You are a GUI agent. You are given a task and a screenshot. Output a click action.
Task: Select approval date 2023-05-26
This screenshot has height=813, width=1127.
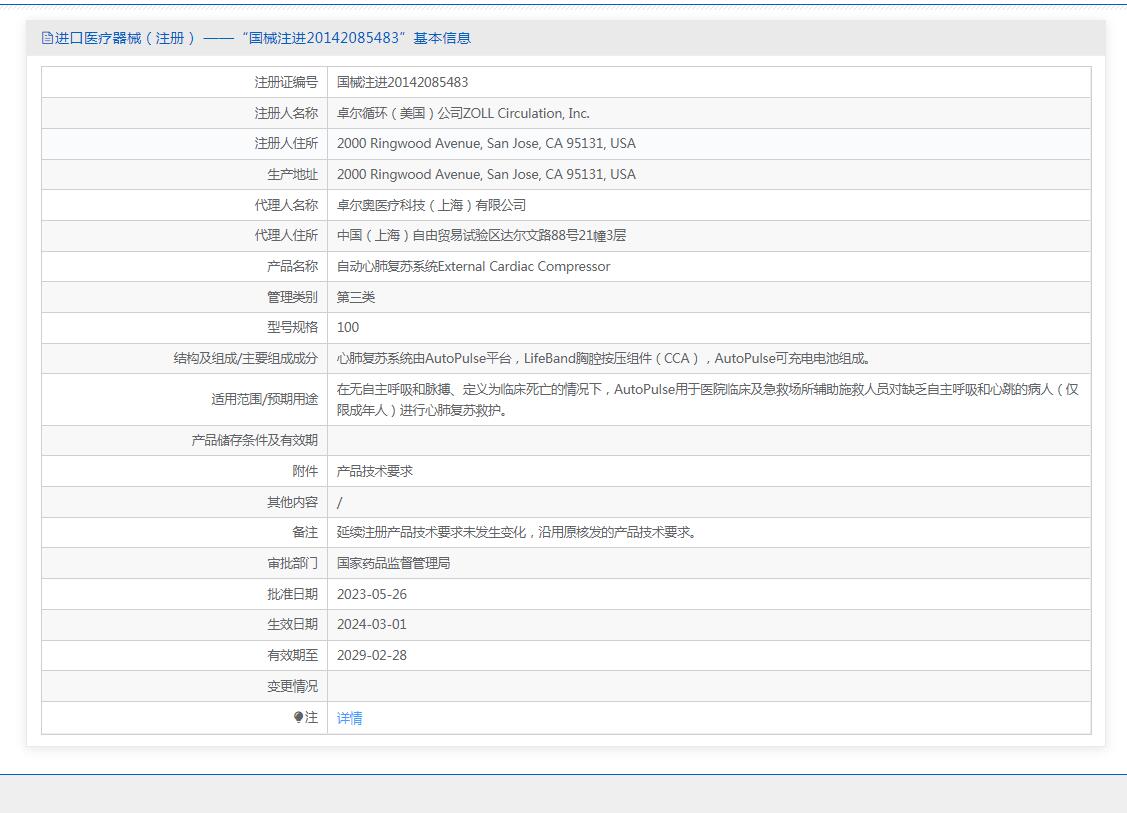pos(372,594)
